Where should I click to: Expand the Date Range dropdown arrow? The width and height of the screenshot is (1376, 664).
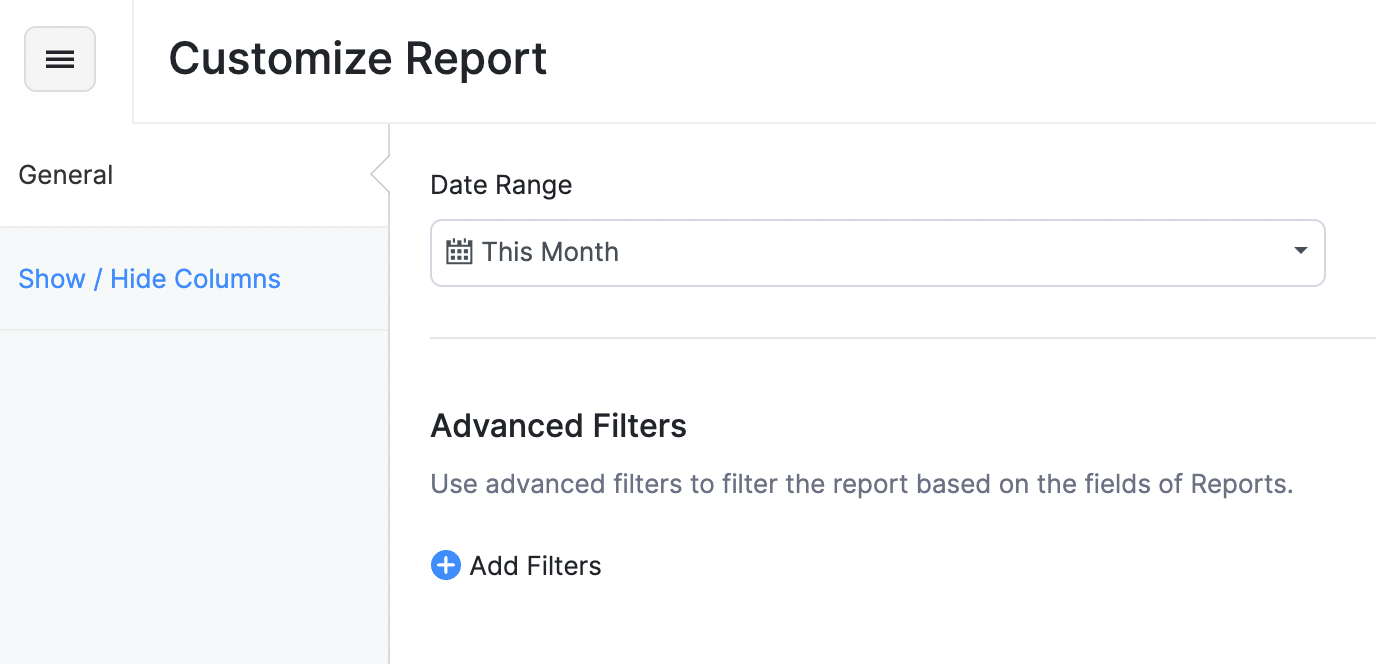pos(1300,251)
